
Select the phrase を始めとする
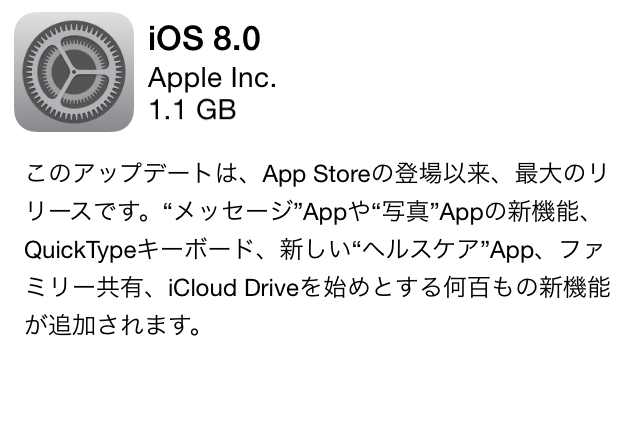371,287
